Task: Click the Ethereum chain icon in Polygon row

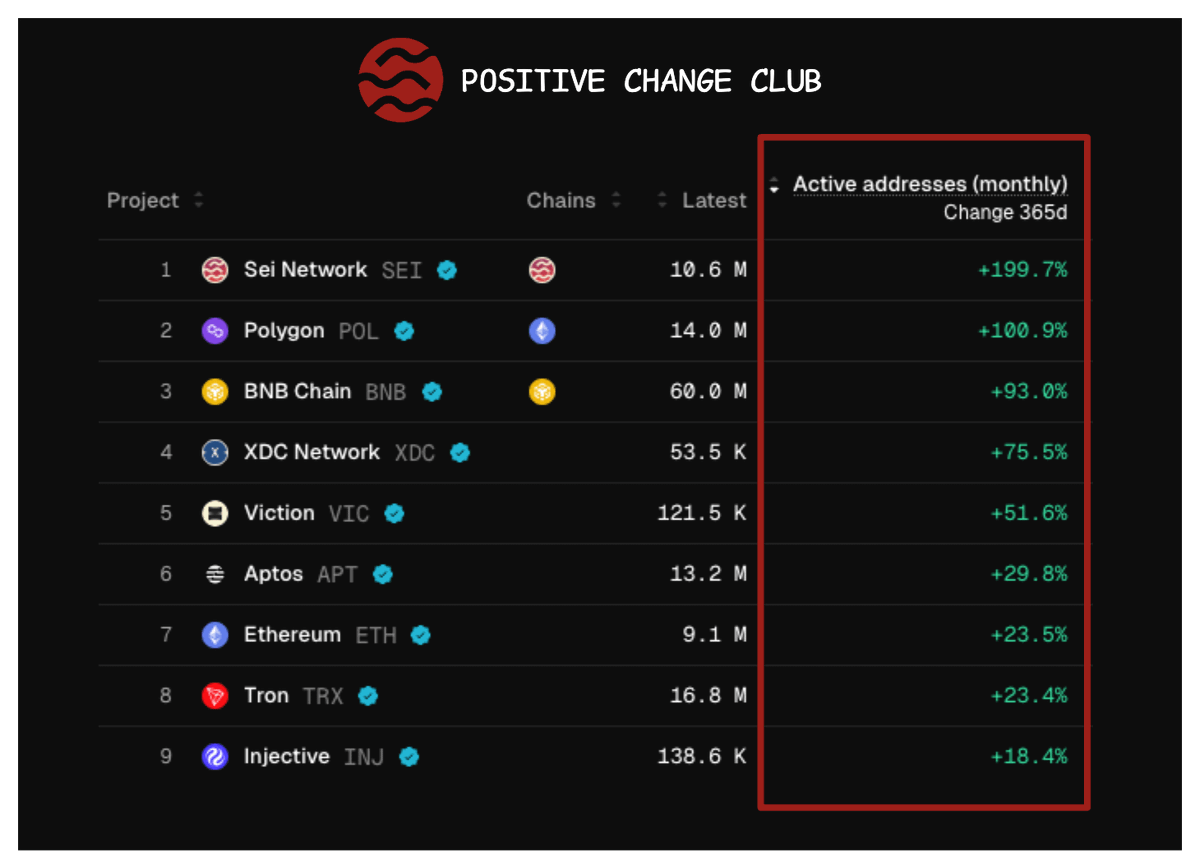Action: click(x=542, y=331)
